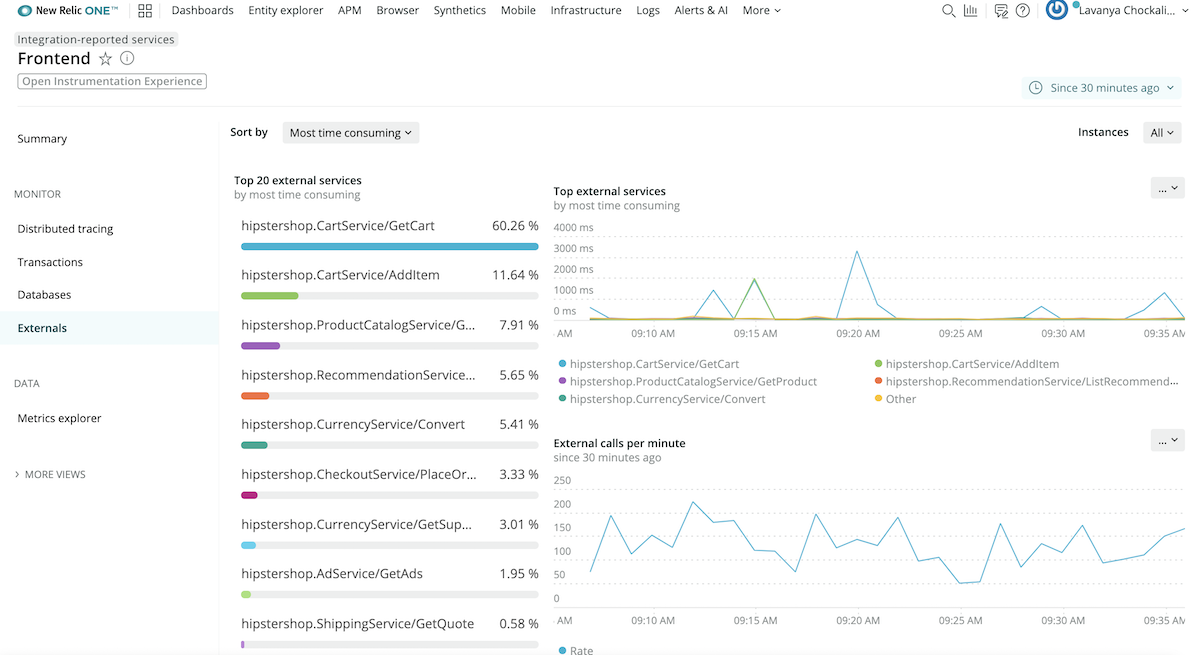1200x655 pixels.
Task: Toggle RecommendationService/ListRecommend legend entry
Action: click(x=1027, y=382)
